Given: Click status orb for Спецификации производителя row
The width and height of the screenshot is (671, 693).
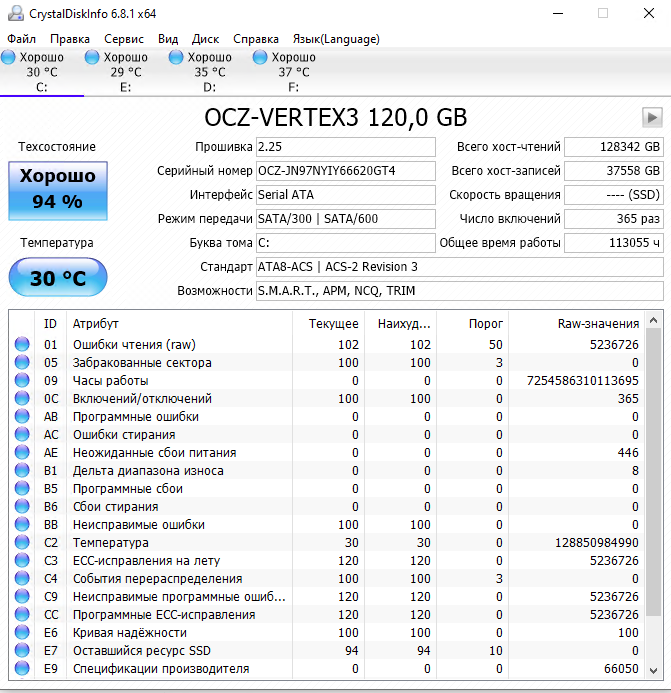Looking at the screenshot, I should pos(22,669).
